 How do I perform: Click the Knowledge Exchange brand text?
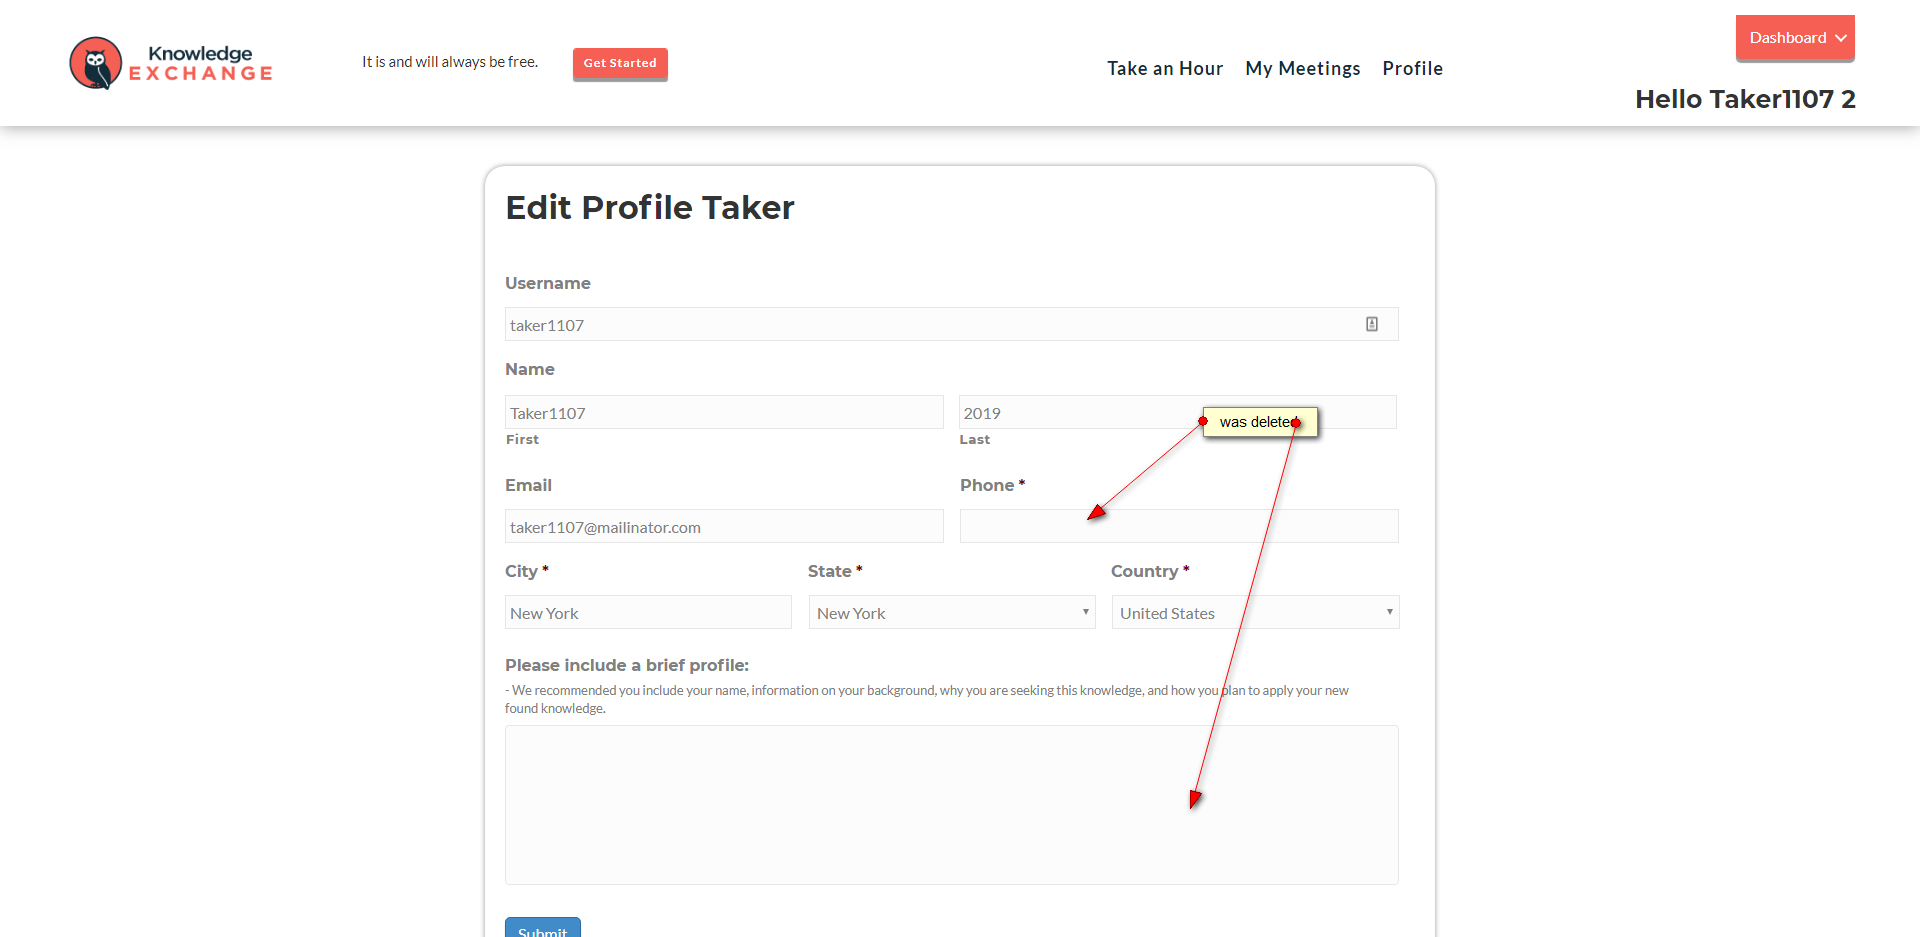[201, 63]
